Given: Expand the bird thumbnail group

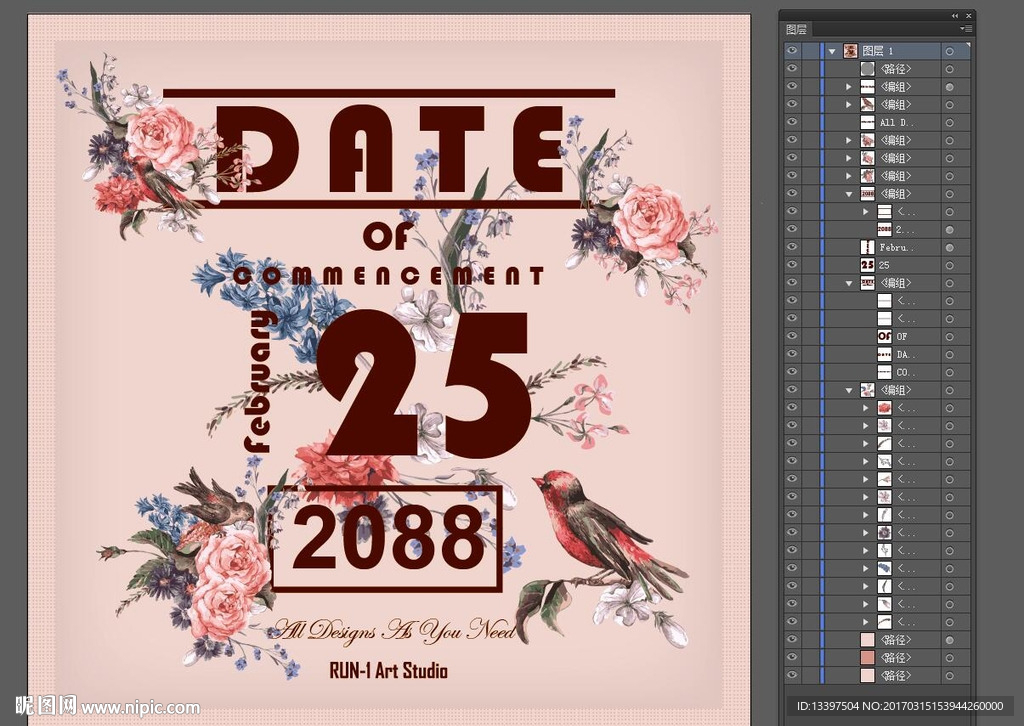Looking at the screenshot, I should coord(849,104).
